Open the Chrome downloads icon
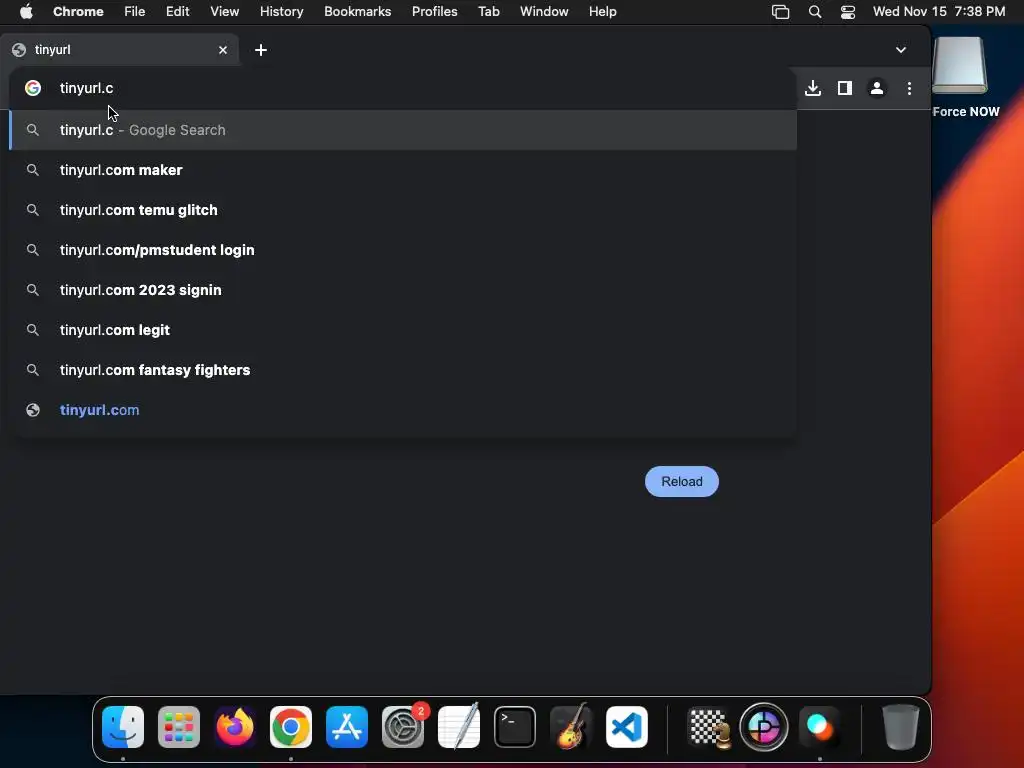This screenshot has height=768, width=1024. pyautogui.click(x=812, y=88)
